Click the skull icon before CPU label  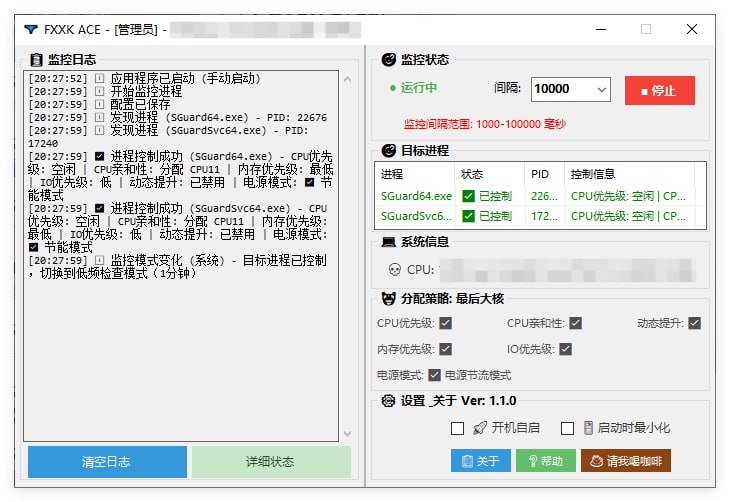[394, 269]
